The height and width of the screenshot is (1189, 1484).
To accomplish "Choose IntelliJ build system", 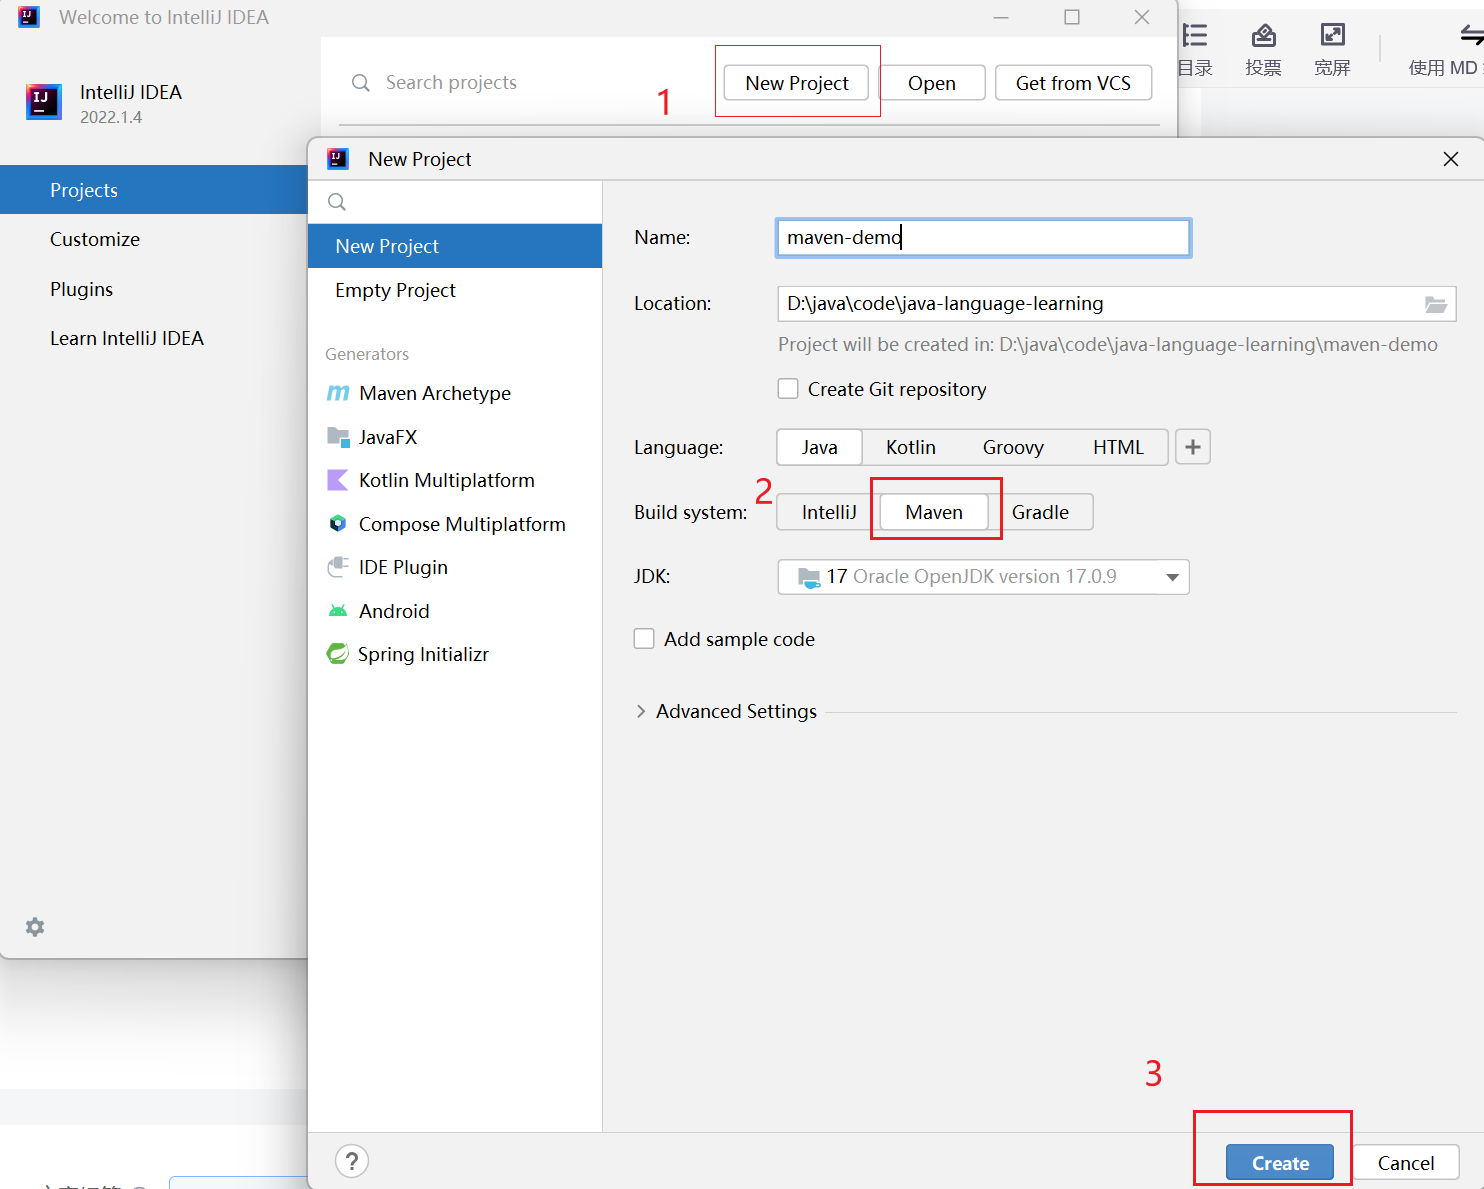I will [x=829, y=512].
